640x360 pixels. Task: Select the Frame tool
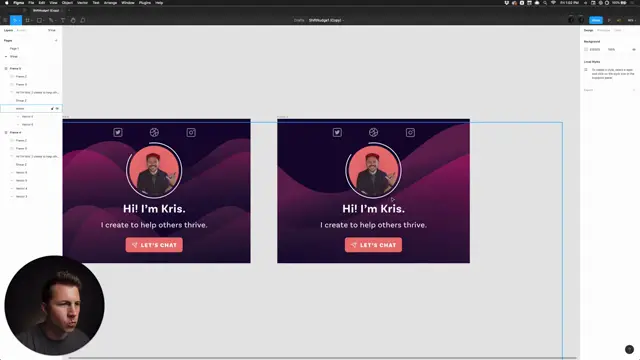click(x=27, y=20)
